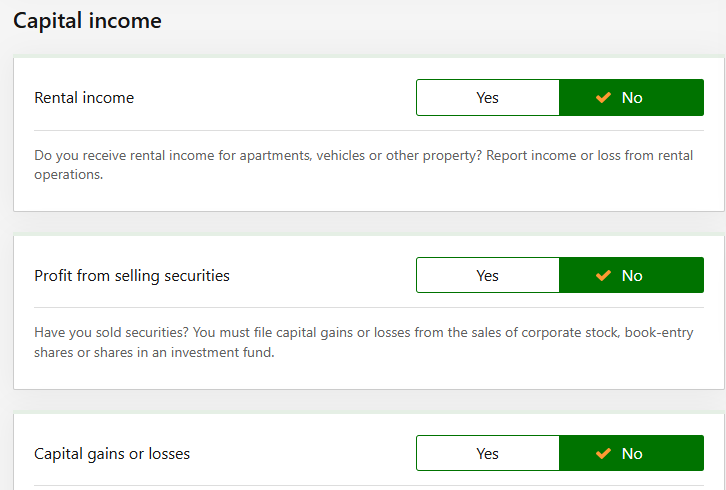The width and height of the screenshot is (726, 490).
Task: Click the checkmark icon for Capital gains or losses
Action: coord(603,454)
